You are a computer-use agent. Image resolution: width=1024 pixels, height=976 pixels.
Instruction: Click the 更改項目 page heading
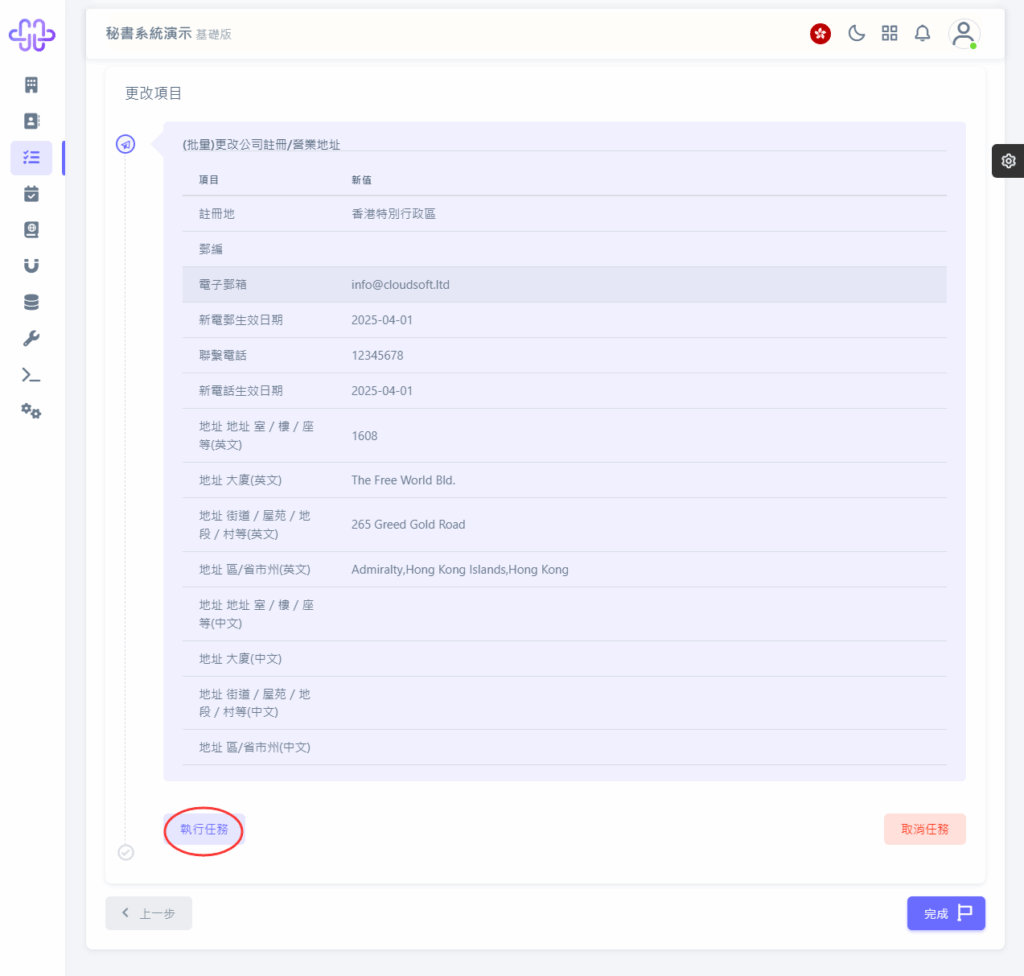point(153,93)
